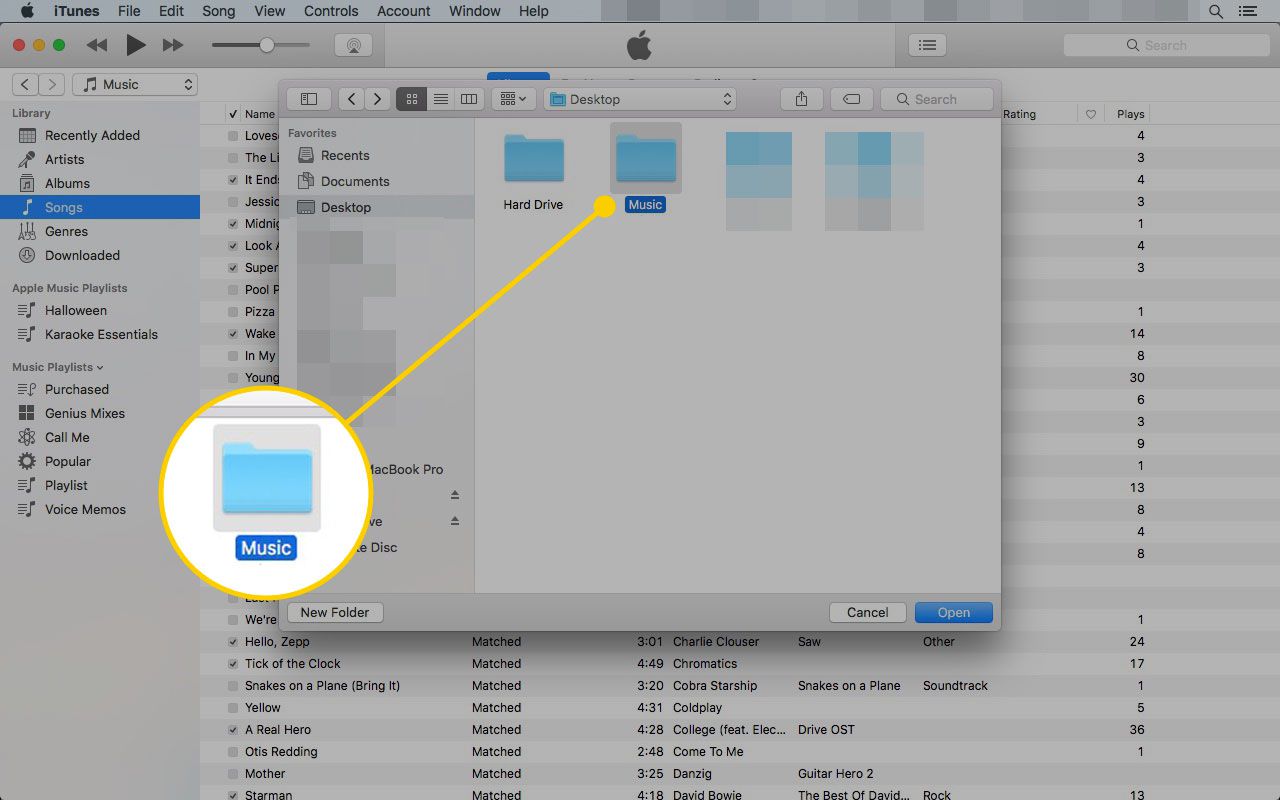Image resolution: width=1280 pixels, height=800 pixels.
Task: Open the Help menu
Action: (x=534, y=11)
